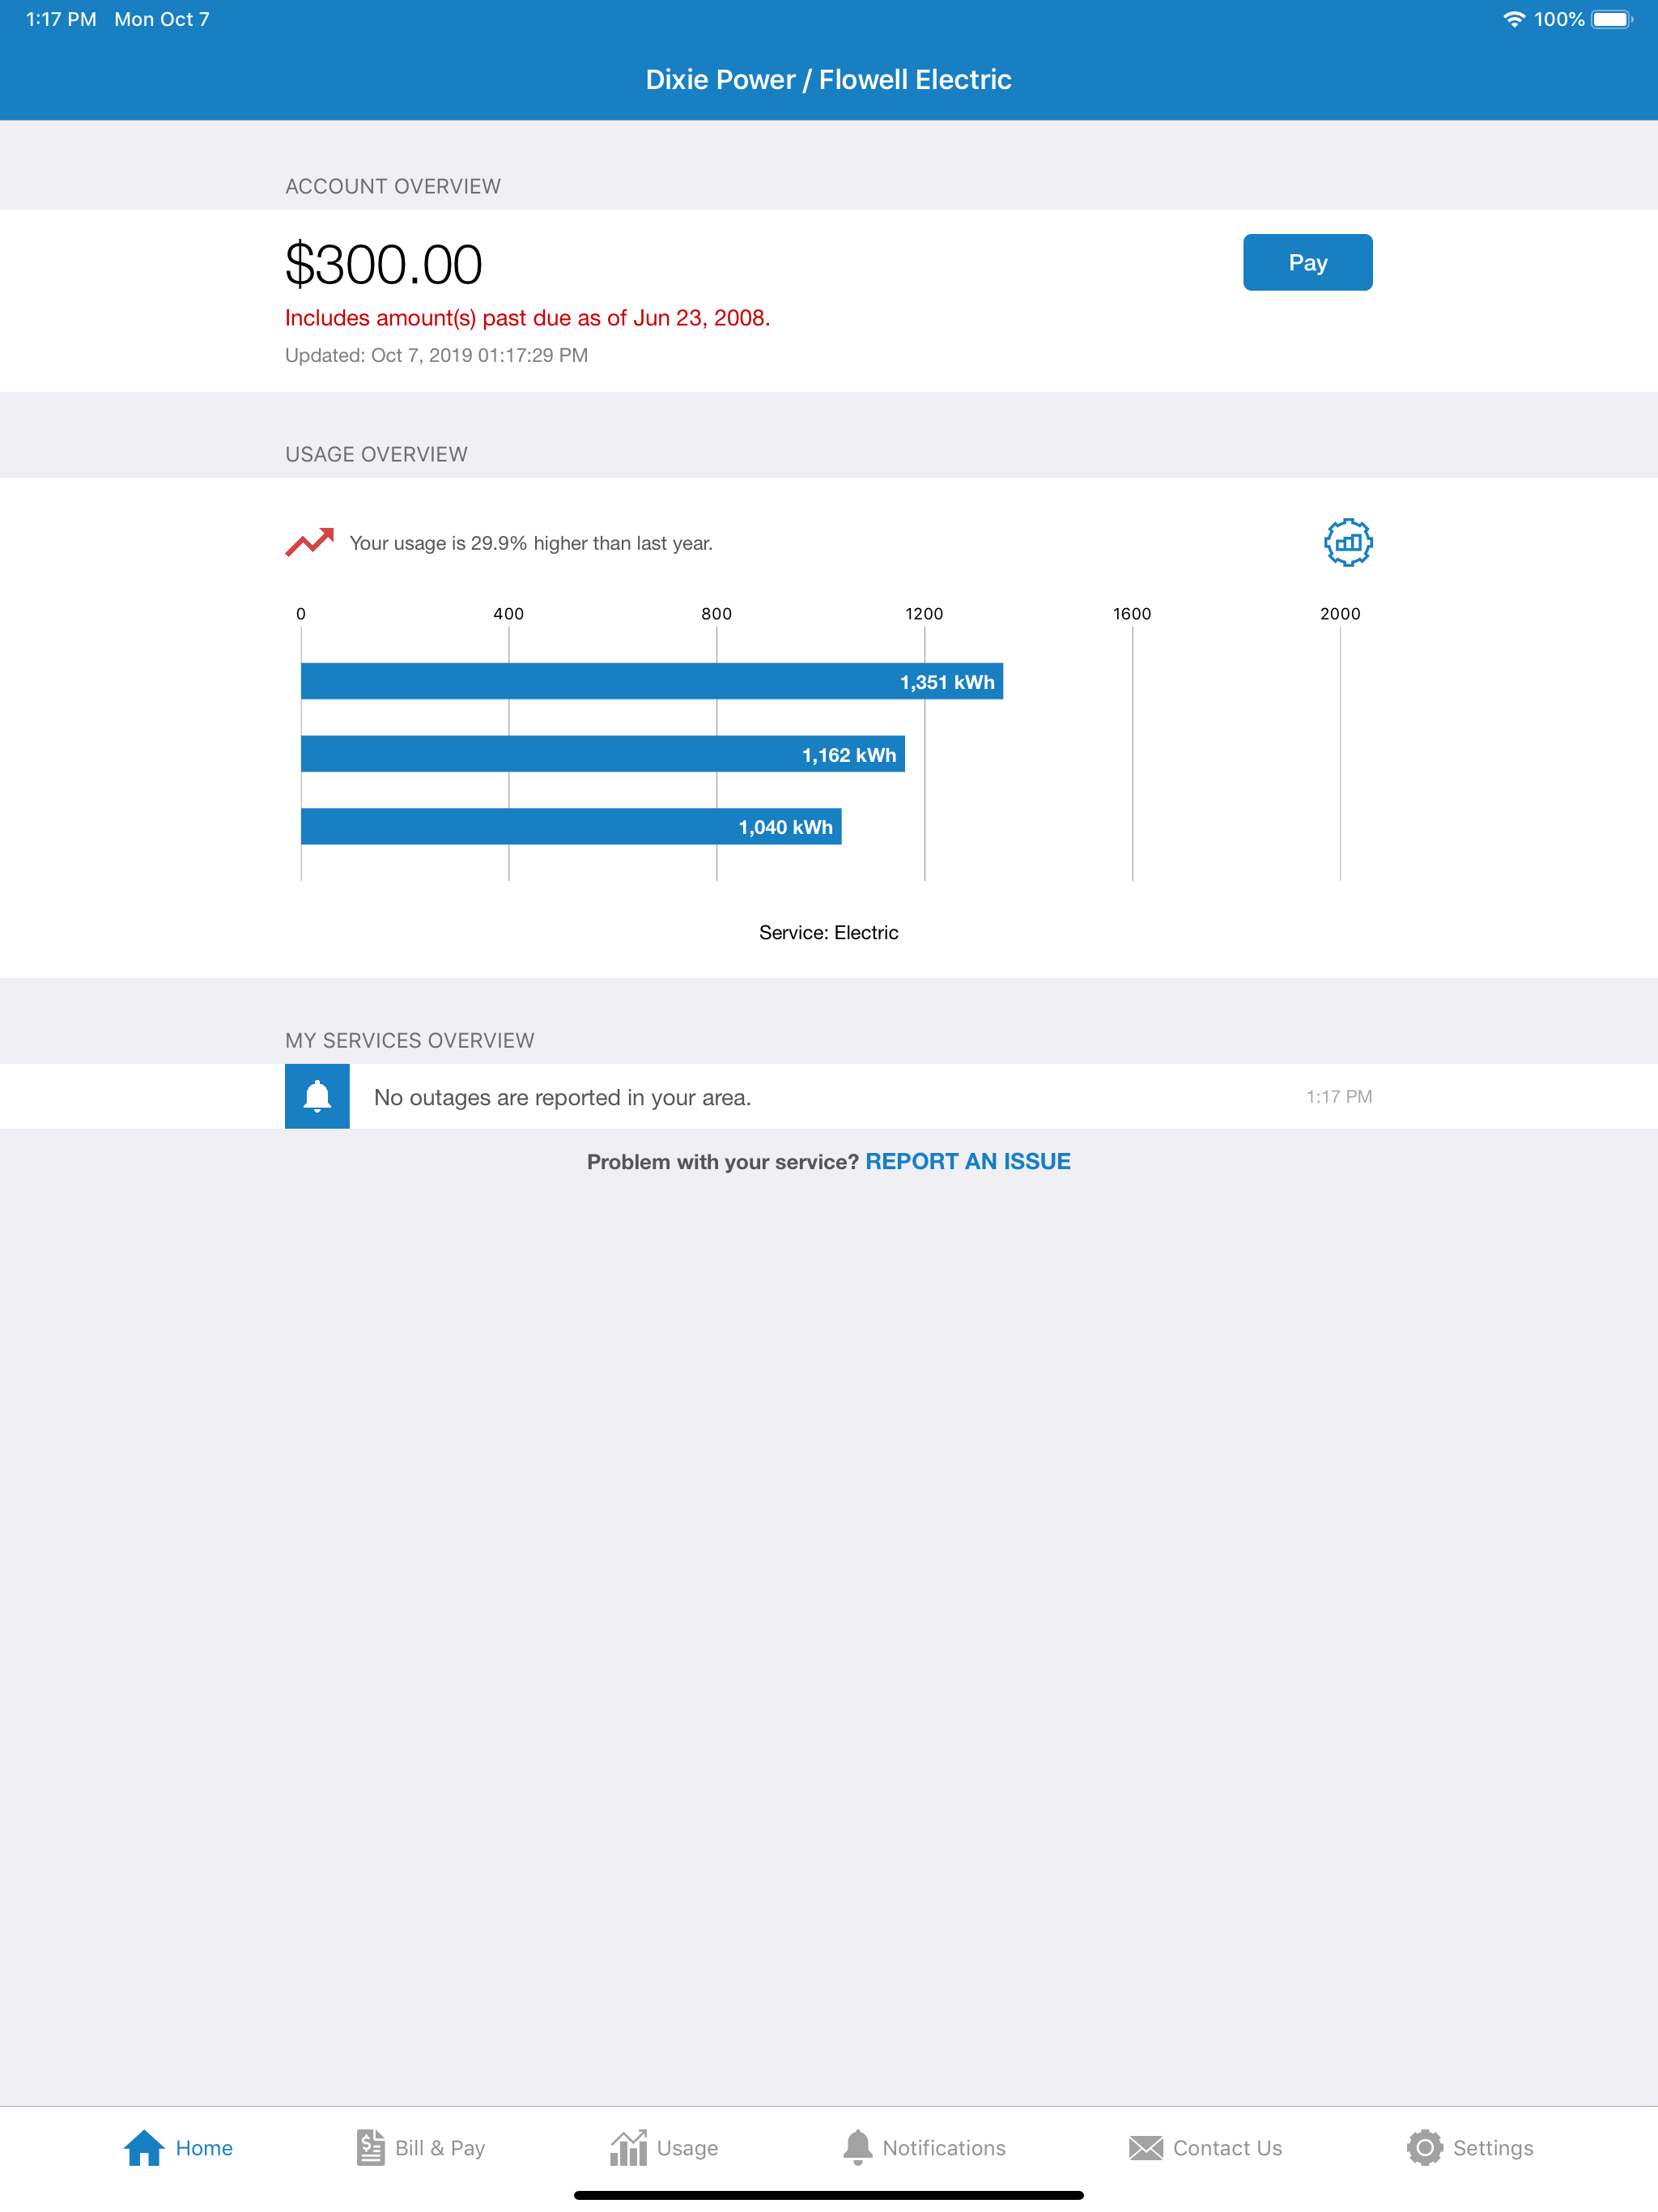Tap the Usage bar-chart icon in tab bar

pyautogui.click(x=628, y=2147)
